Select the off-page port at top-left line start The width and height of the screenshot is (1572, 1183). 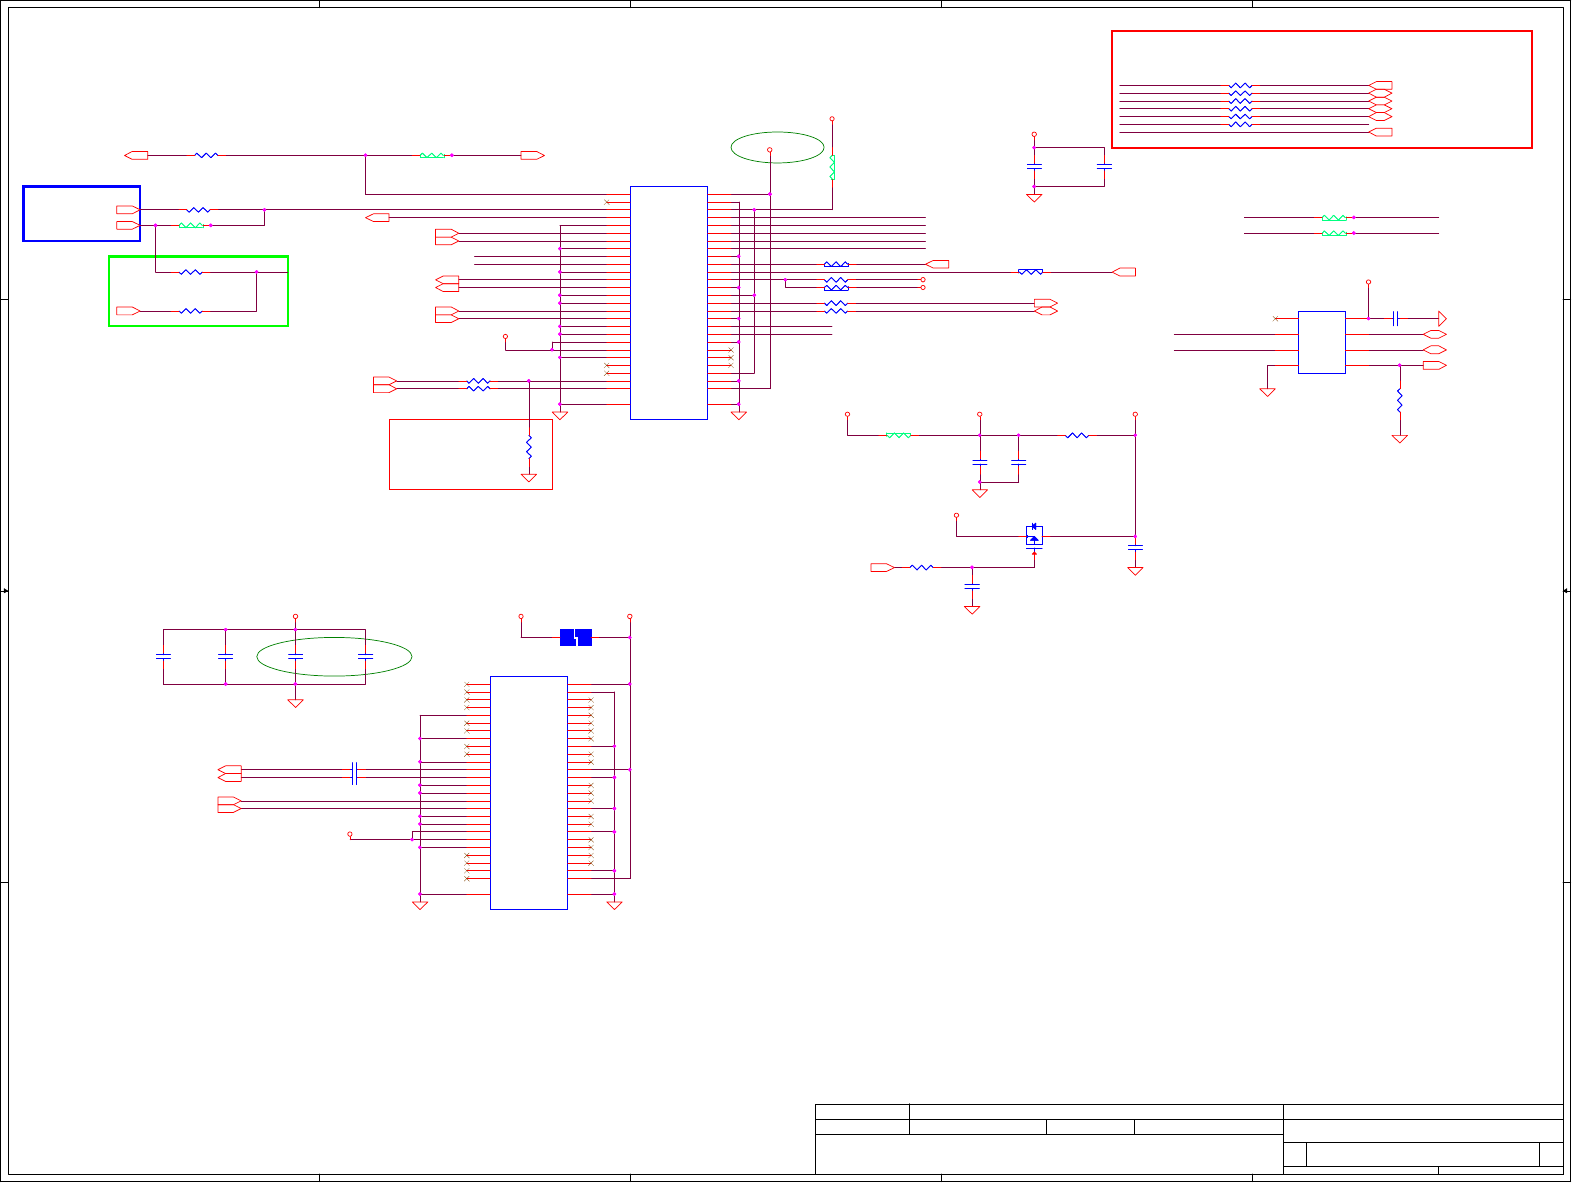(136, 155)
